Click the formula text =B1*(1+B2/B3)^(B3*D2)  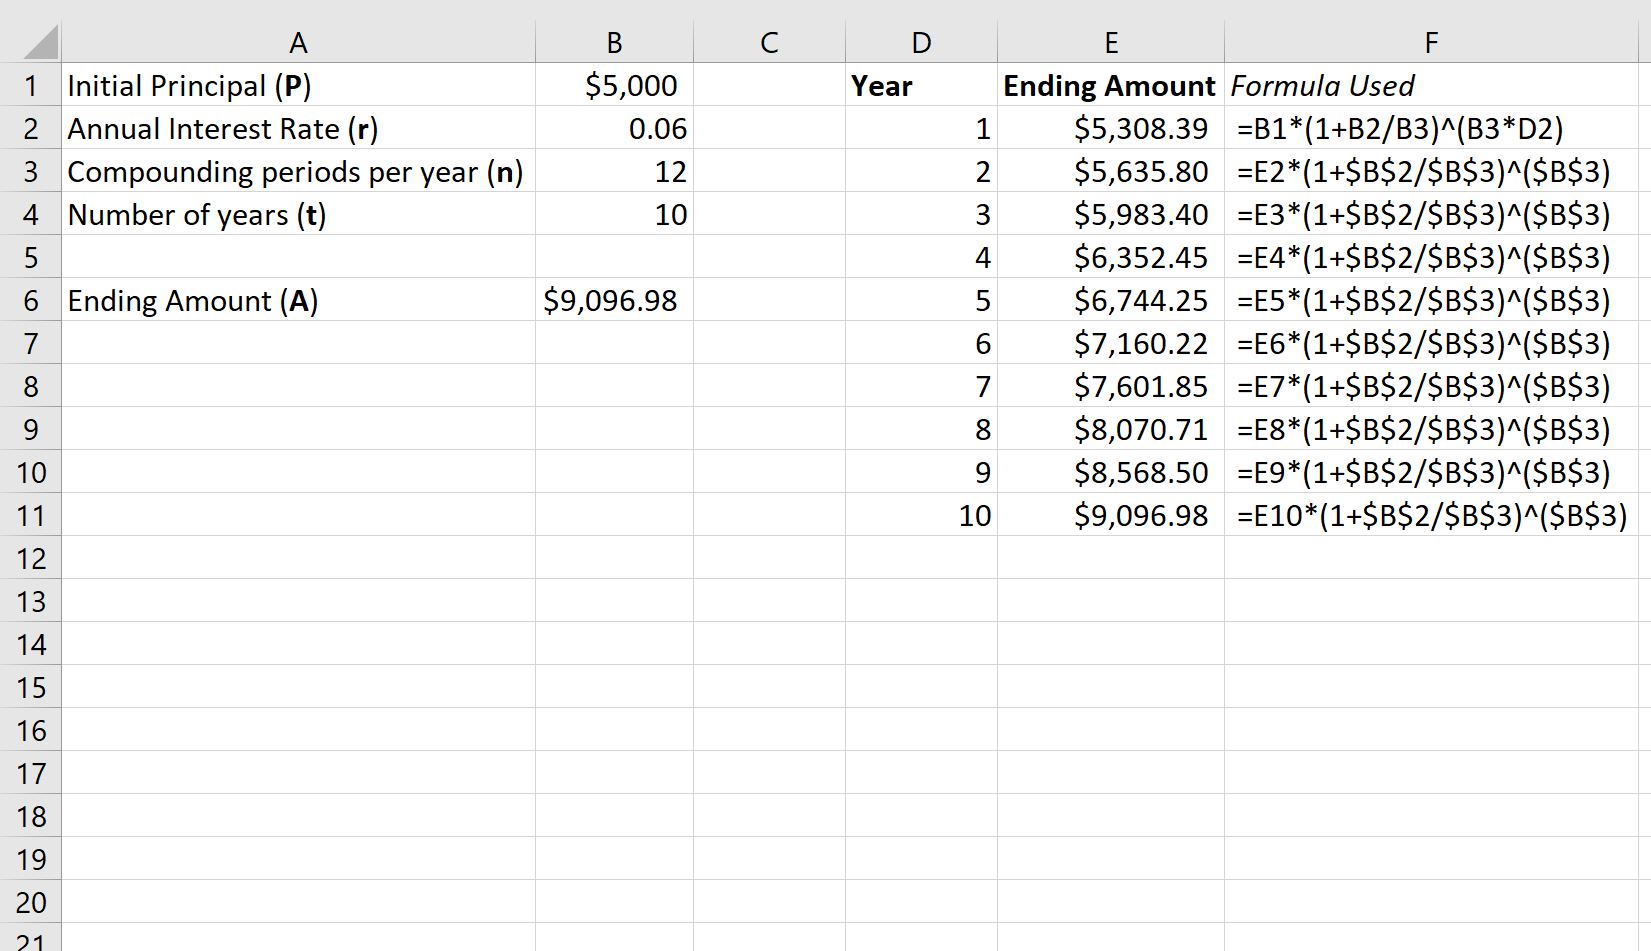click(x=1400, y=129)
